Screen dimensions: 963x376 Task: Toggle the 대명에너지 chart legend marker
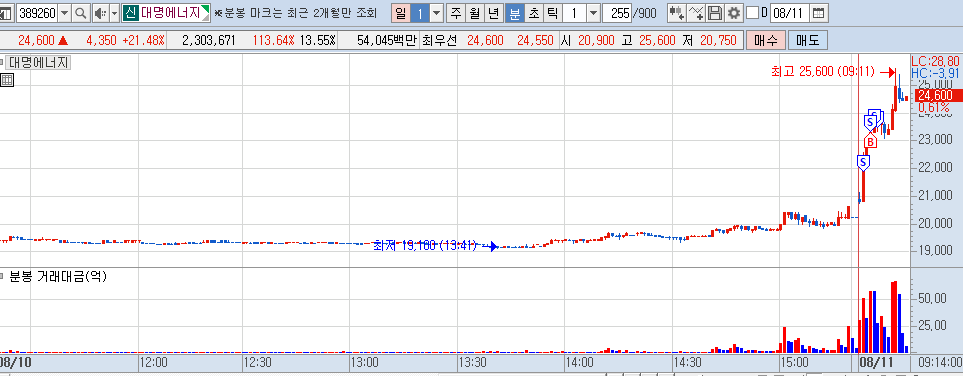click(x=2, y=61)
